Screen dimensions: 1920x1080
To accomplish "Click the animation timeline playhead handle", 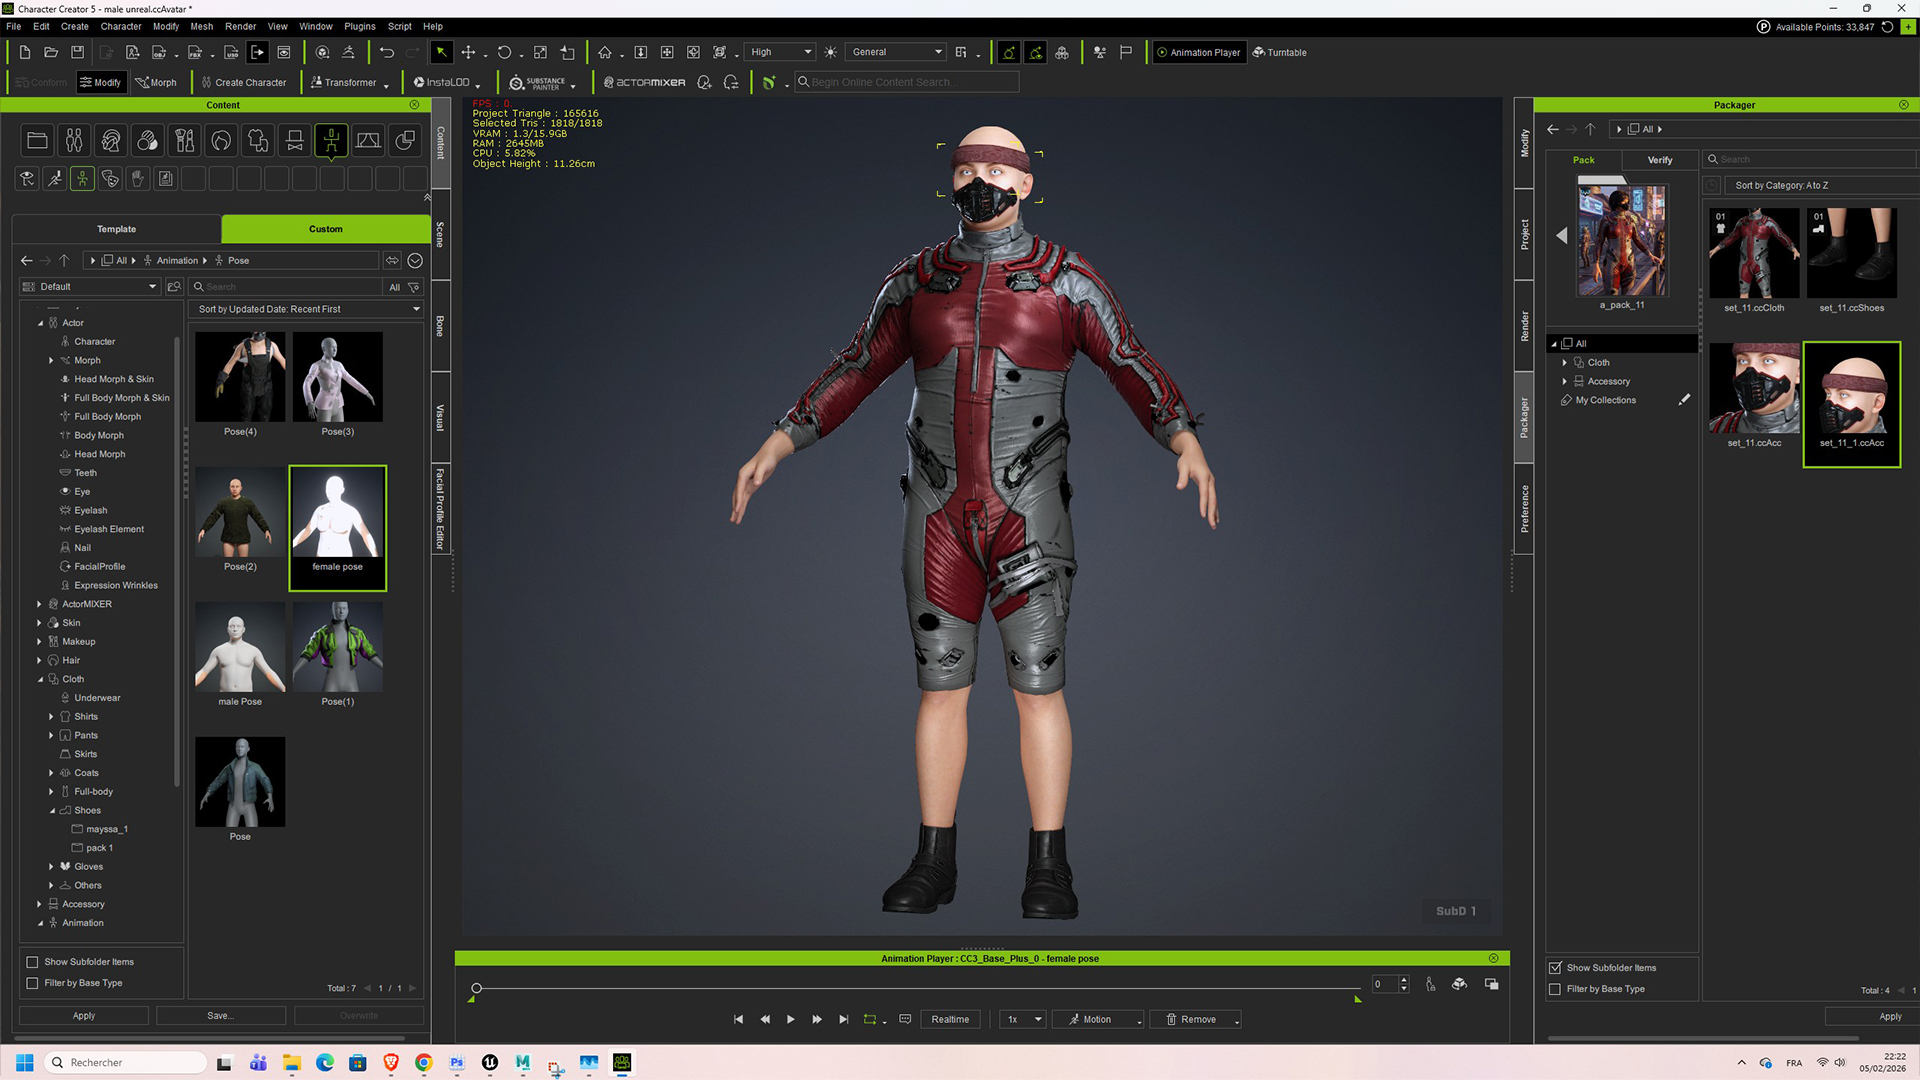I will pos(476,988).
